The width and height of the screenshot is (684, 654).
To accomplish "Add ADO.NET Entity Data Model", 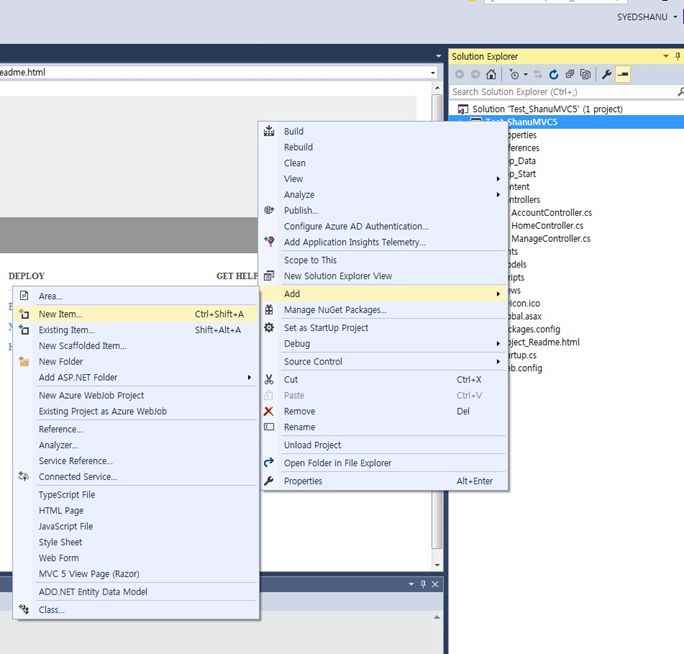I will coord(93,592).
